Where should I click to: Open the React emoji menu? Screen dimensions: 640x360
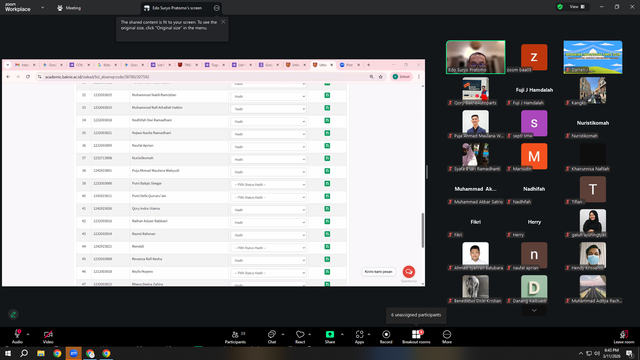300,337
